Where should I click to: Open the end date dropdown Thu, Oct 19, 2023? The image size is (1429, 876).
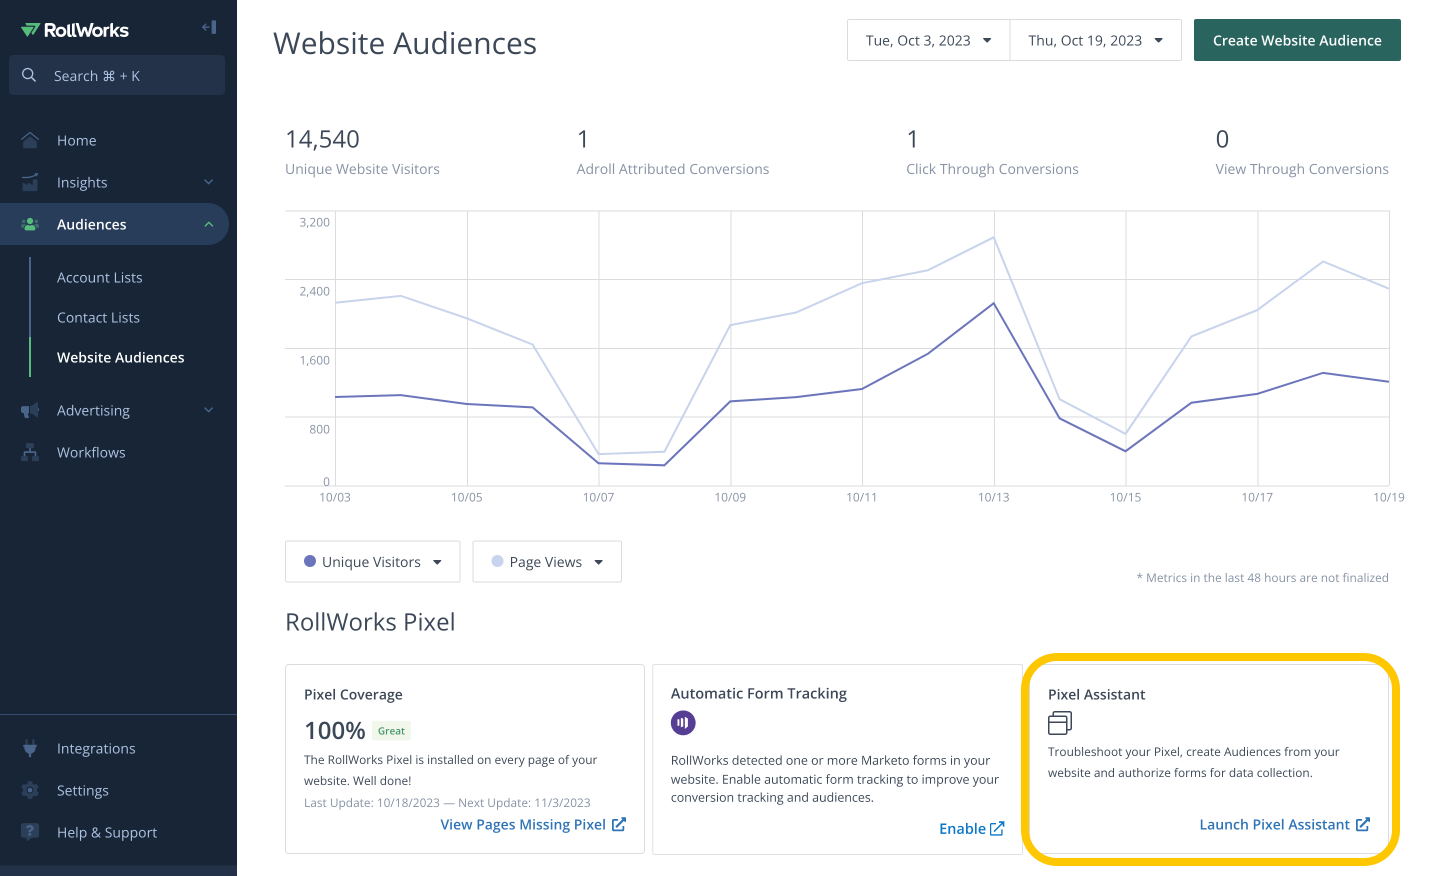click(x=1095, y=40)
